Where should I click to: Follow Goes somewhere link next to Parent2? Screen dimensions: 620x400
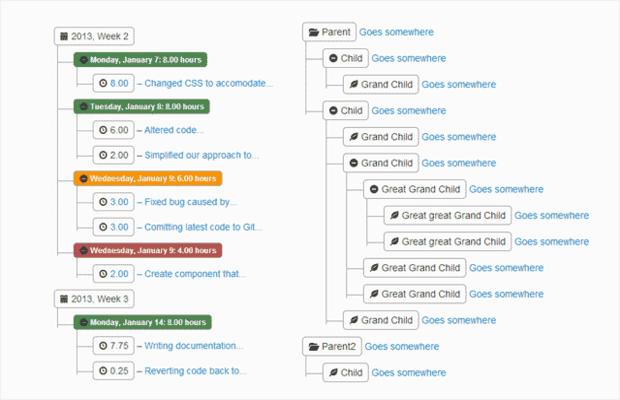[x=402, y=347]
